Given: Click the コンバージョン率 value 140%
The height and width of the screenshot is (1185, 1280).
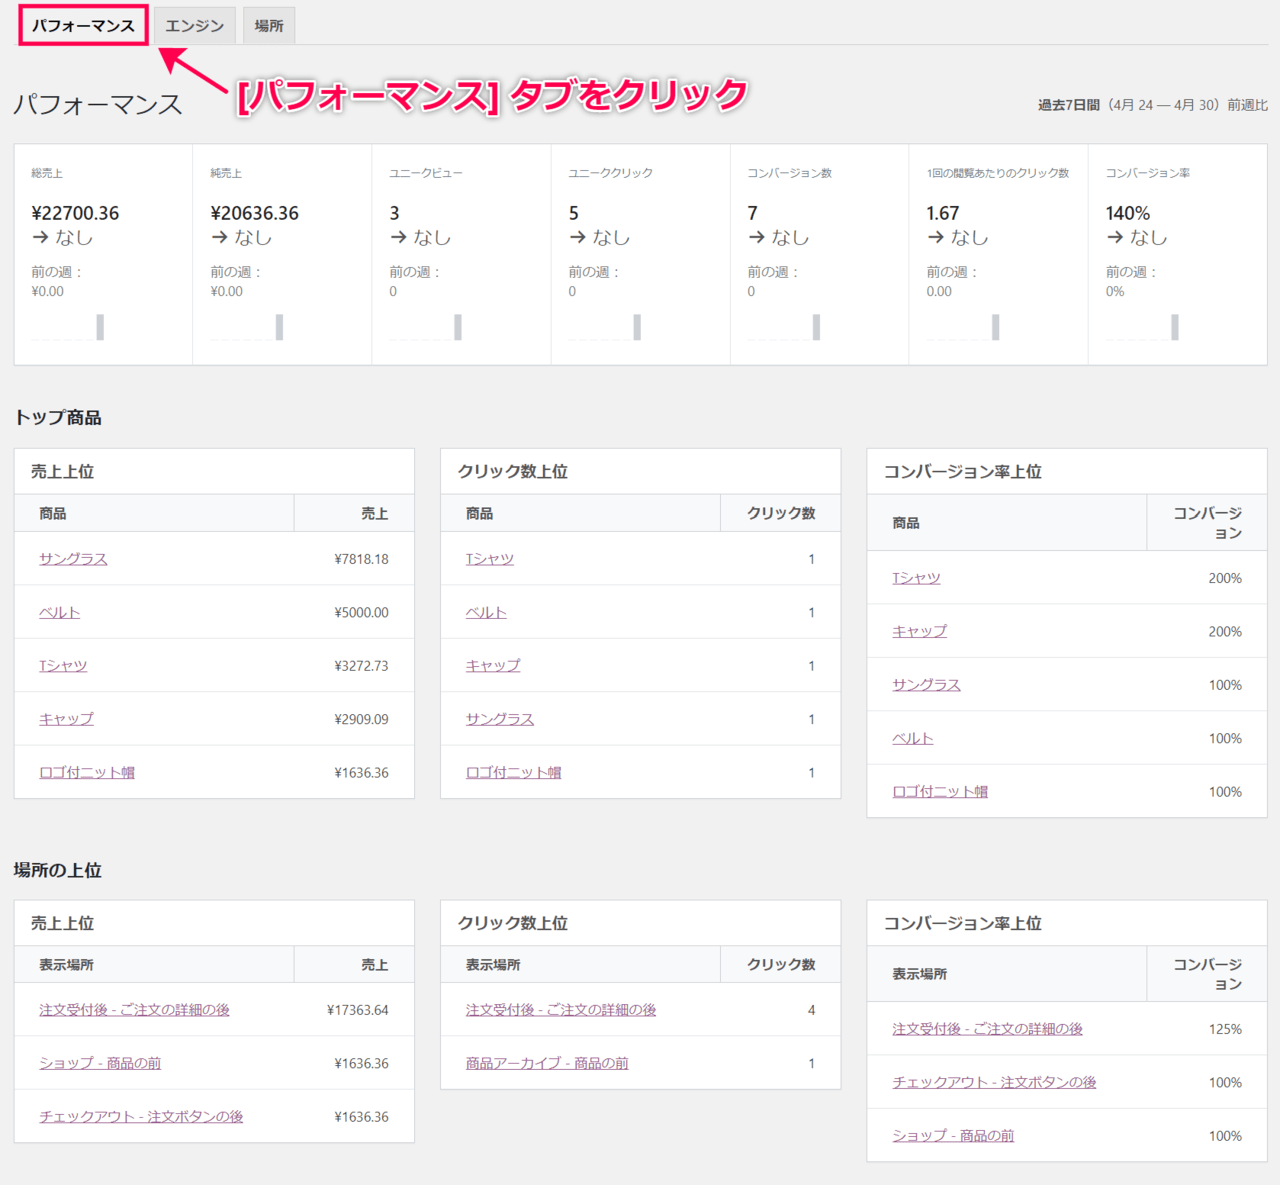Looking at the screenshot, I should pyautogui.click(x=1127, y=213).
